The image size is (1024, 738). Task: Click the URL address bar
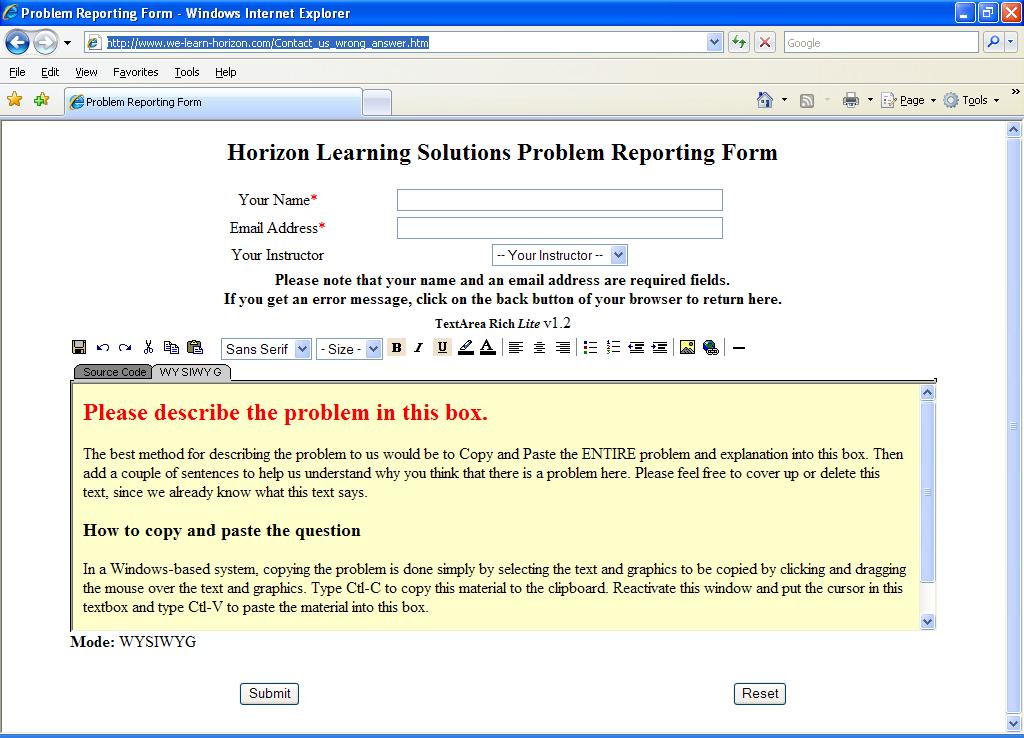click(x=395, y=43)
